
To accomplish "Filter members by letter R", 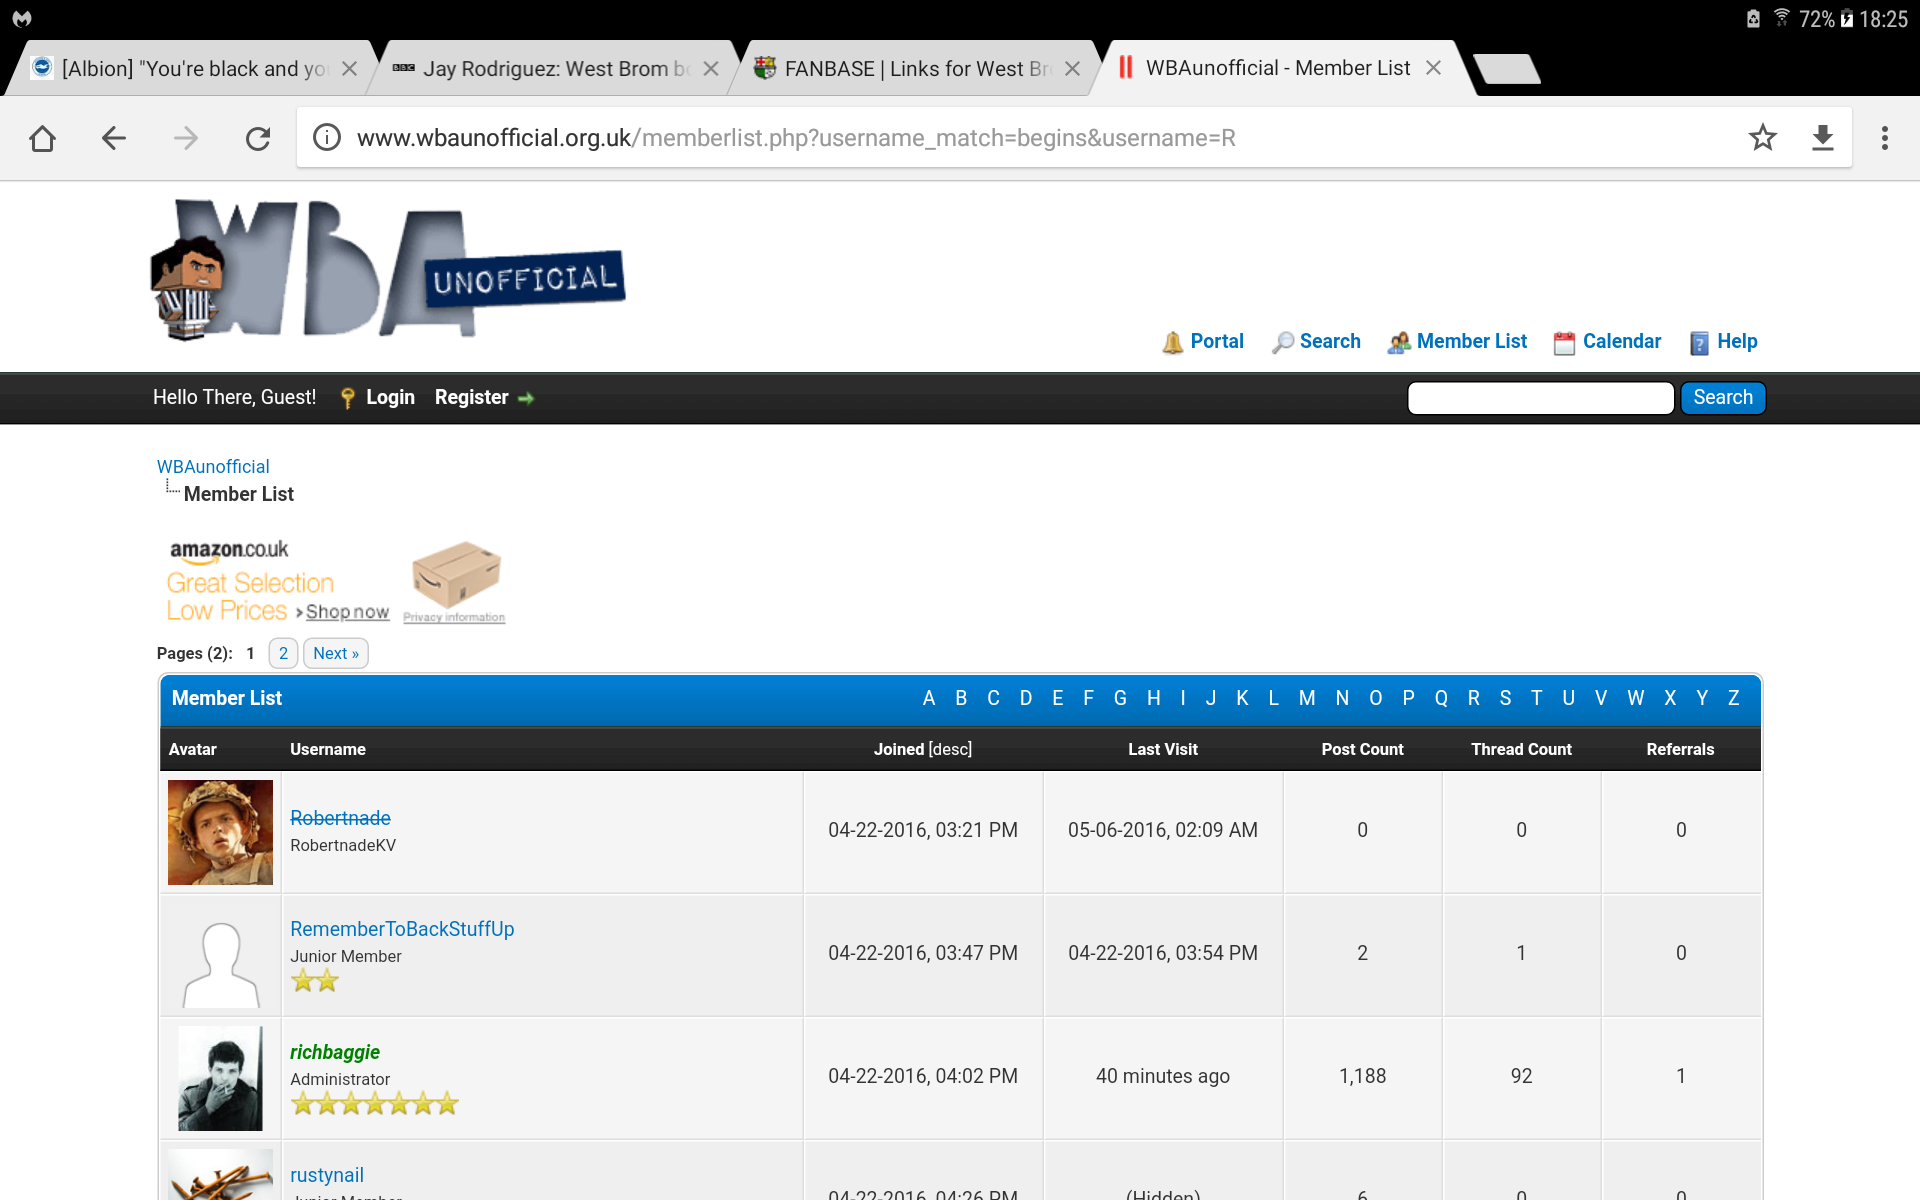I will click(1474, 699).
